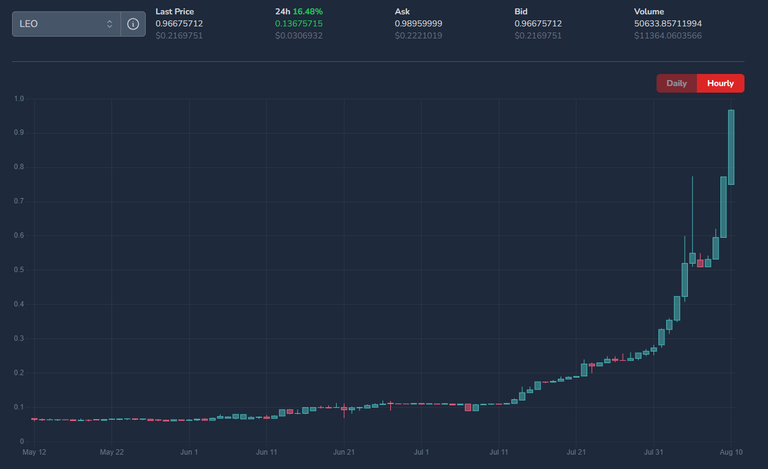Open the LEO token selector dropdown
The height and width of the screenshot is (469, 768).
pyautogui.click(x=66, y=24)
